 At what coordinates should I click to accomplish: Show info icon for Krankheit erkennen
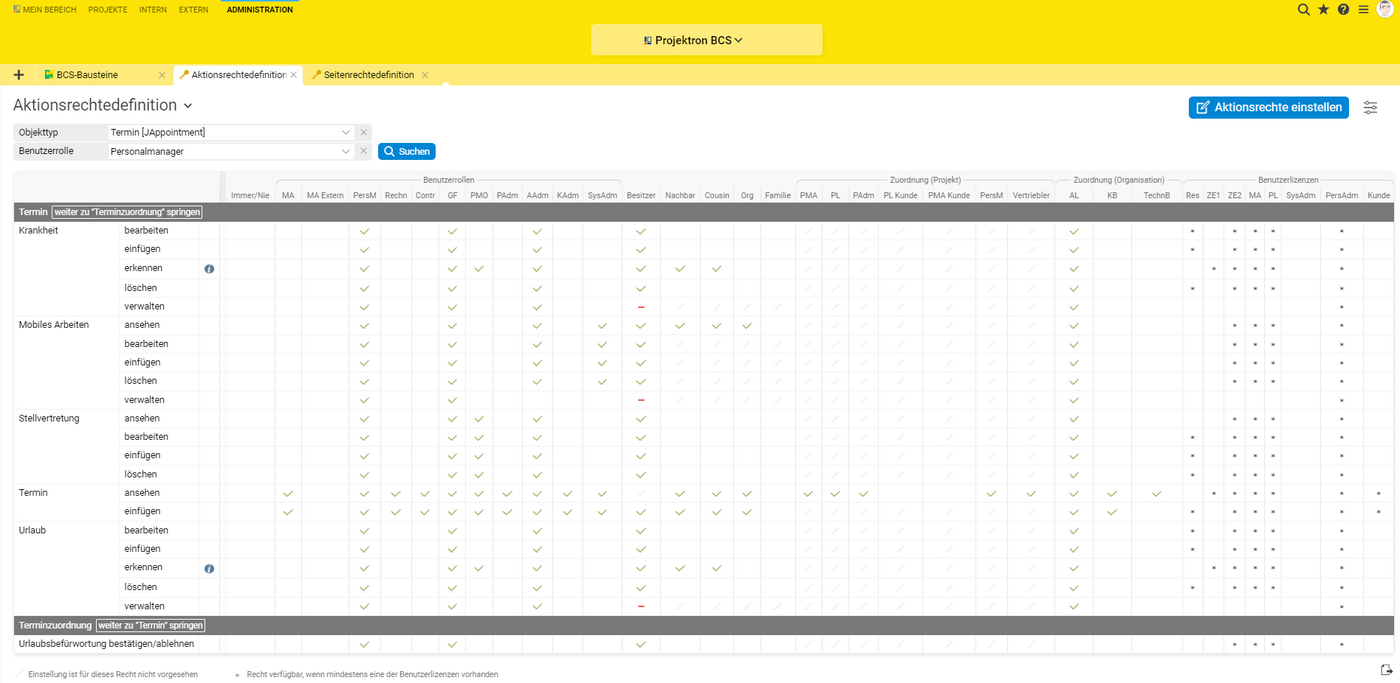[x=209, y=269]
